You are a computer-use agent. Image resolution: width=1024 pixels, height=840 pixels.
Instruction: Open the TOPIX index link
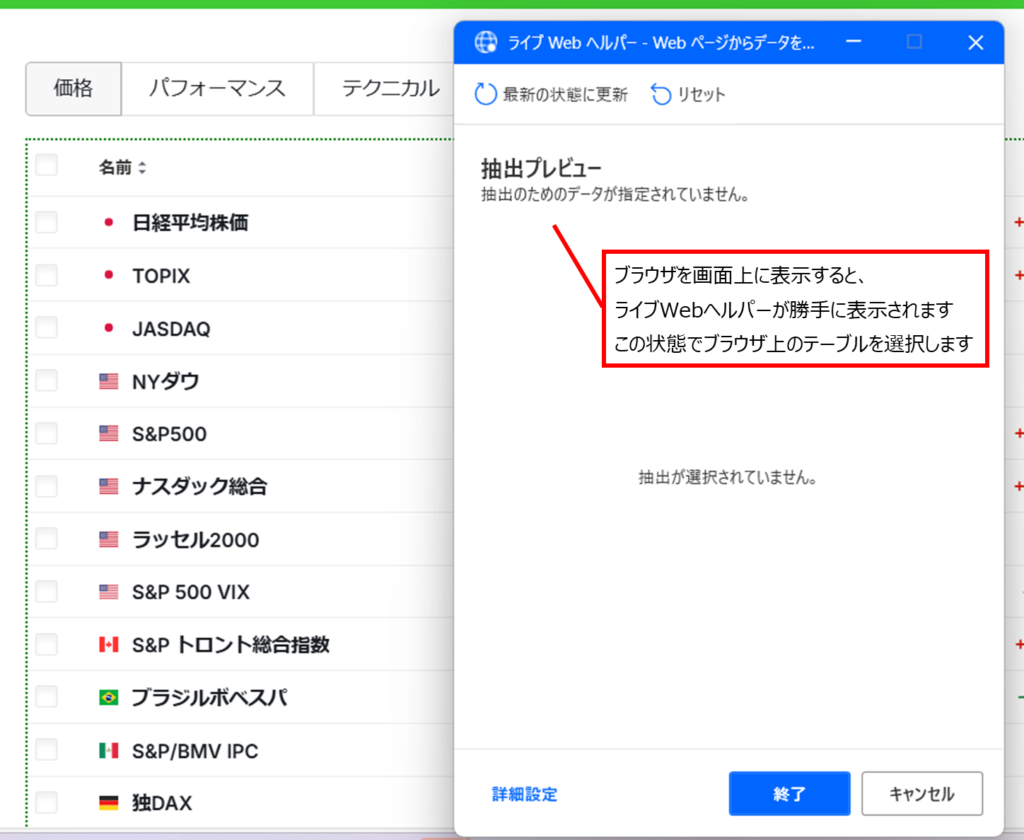161,276
